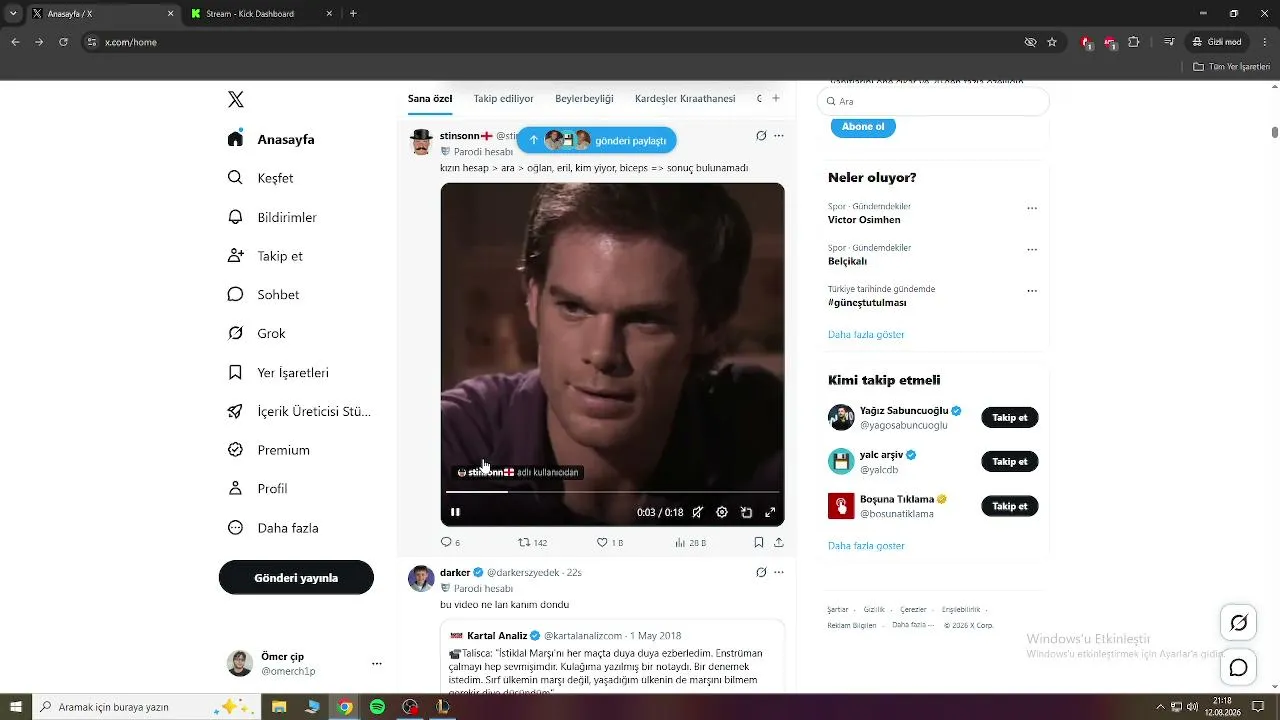Open the Premium page
The width and height of the screenshot is (1280, 720).
click(269, 450)
